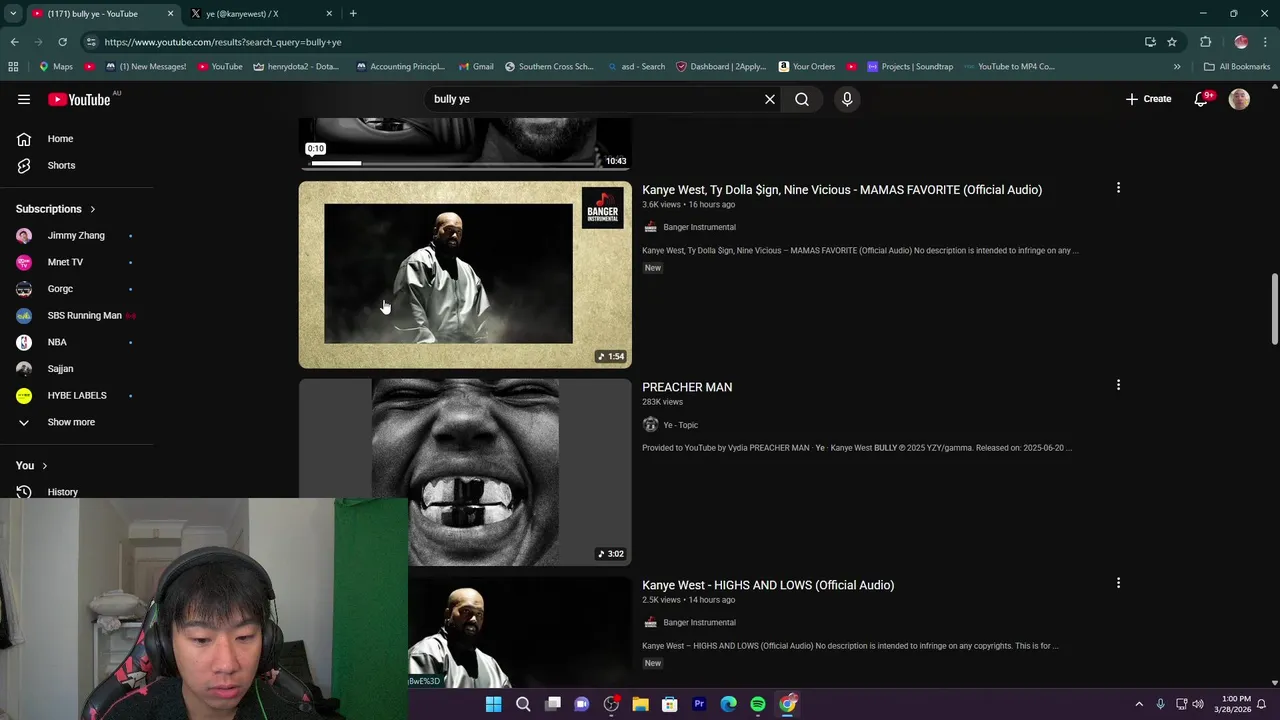Open the Maps bookmark
This screenshot has width=1280, height=720.
tap(55, 67)
